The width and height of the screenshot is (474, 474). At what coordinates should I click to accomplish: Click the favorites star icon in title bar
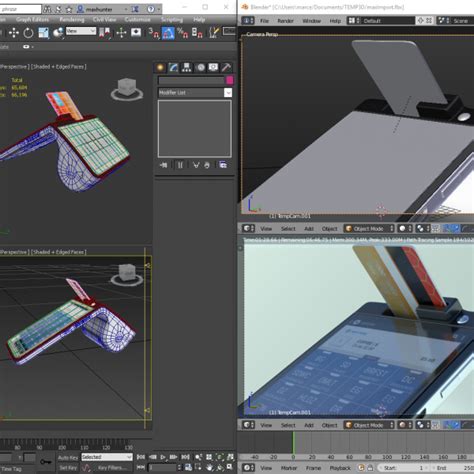tap(69, 9)
